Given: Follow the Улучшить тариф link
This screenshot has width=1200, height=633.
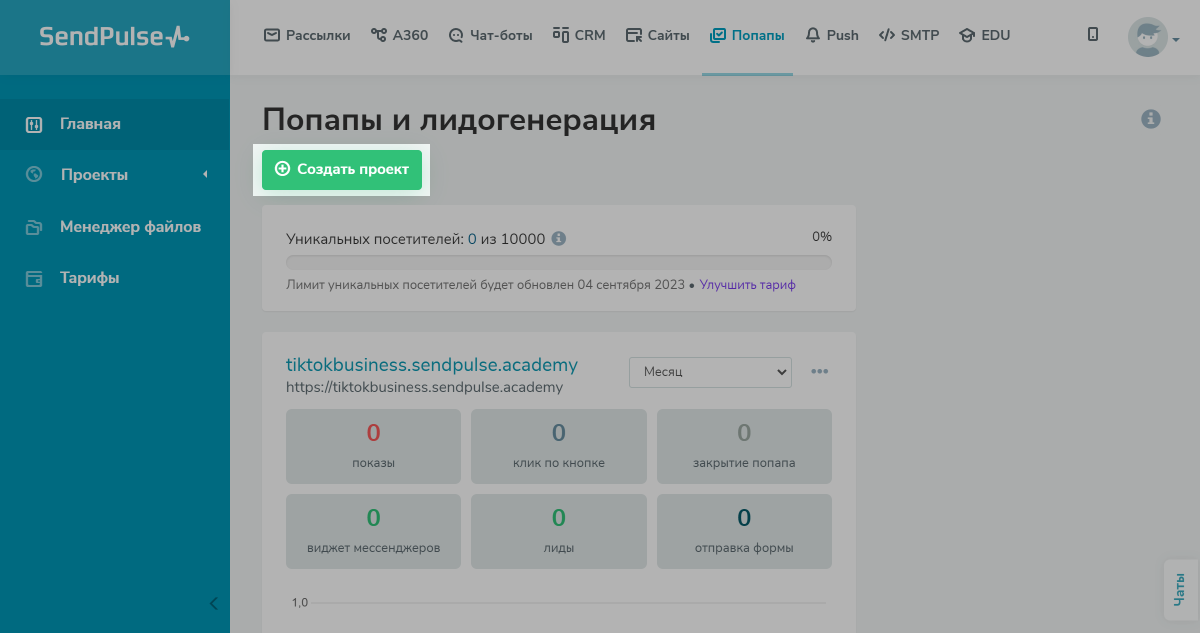Looking at the screenshot, I should [x=747, y=285].
